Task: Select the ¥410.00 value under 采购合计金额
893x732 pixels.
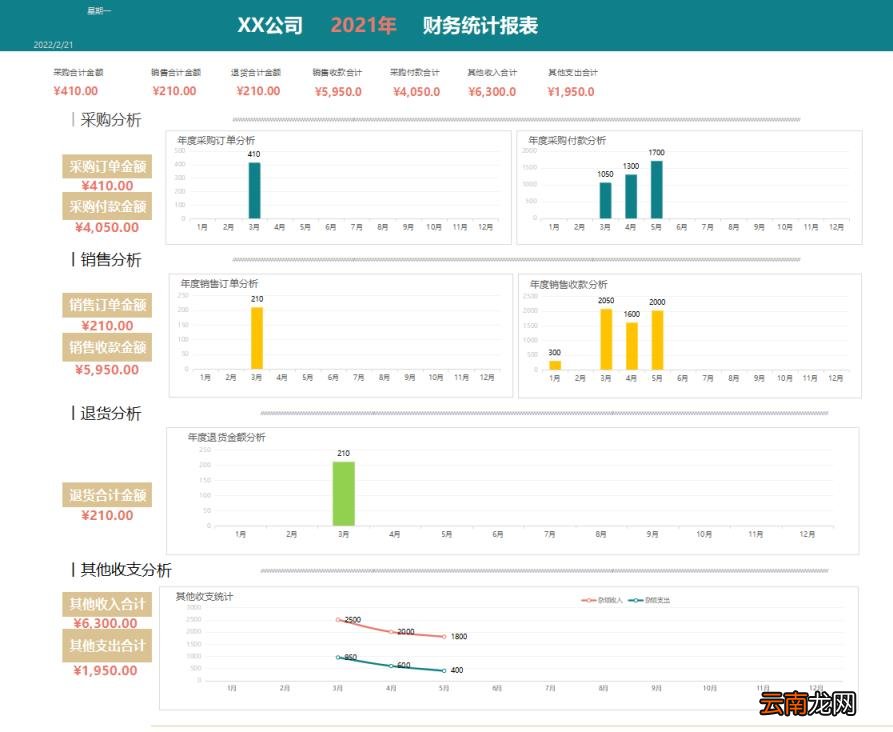Action: tap(75, 91)
